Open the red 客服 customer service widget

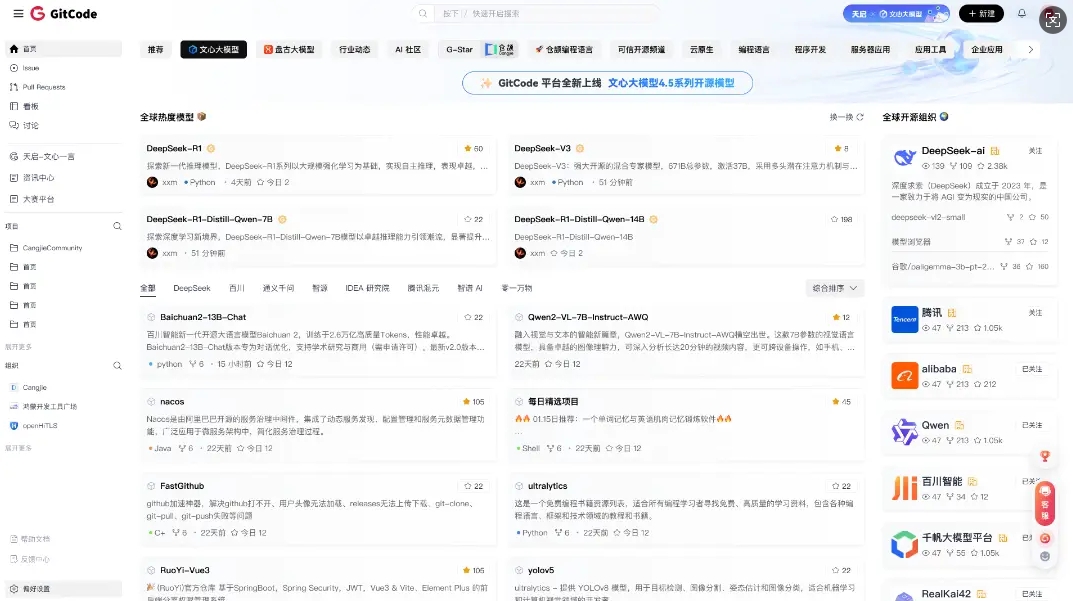click(x=1044, y=502)
